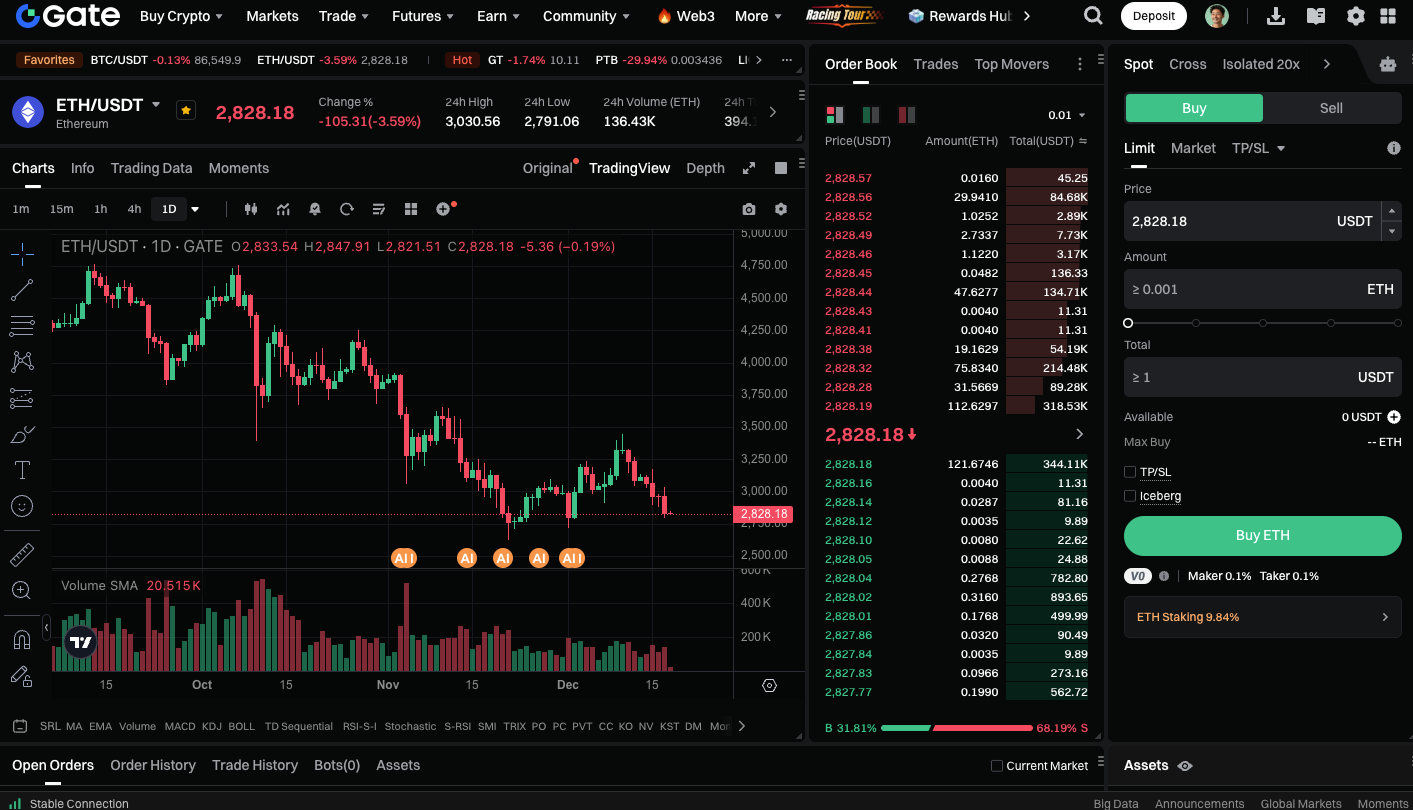The height and width of the screenshot is (810, 1413).
Task: Toggle ETH/USDT favorite star
Action: [x=185, y=110]
